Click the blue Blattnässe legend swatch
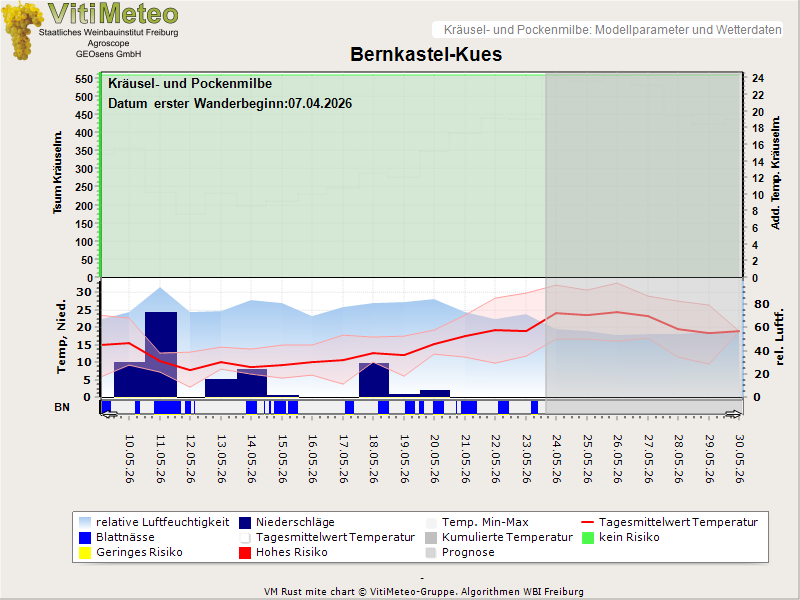Screen dimensions: 800x600 tap(85, 538)
